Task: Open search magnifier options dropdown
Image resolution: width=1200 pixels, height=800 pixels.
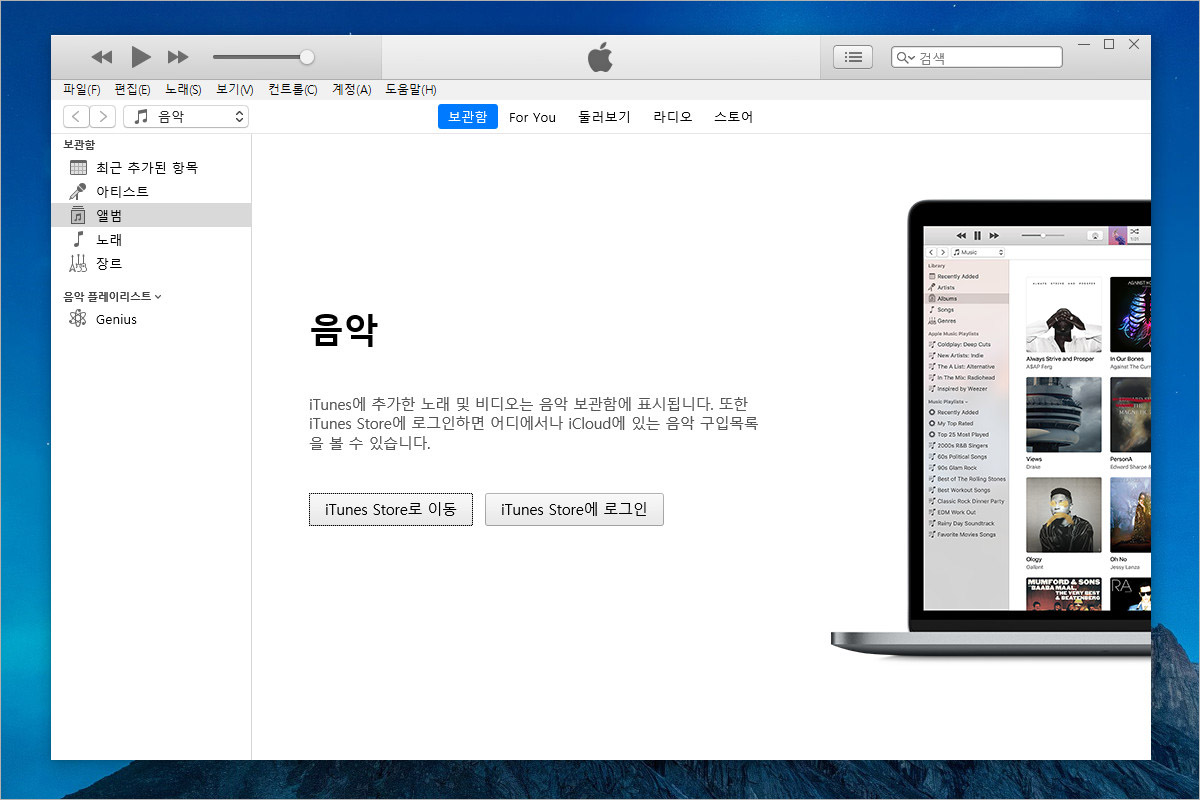Action: [905, 58]
